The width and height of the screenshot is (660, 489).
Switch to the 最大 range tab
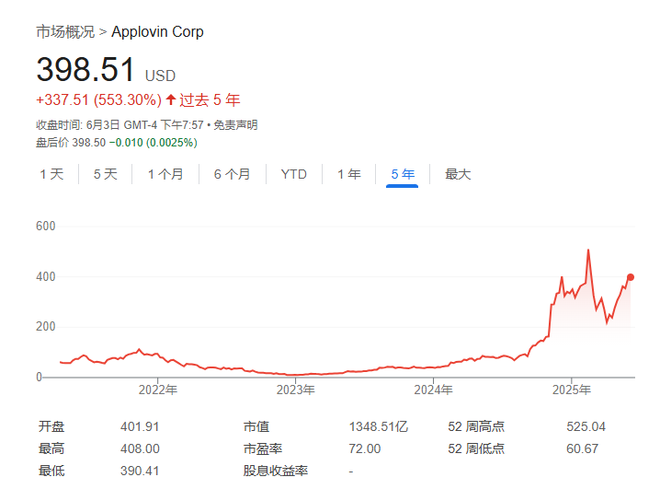pos(458,174)
